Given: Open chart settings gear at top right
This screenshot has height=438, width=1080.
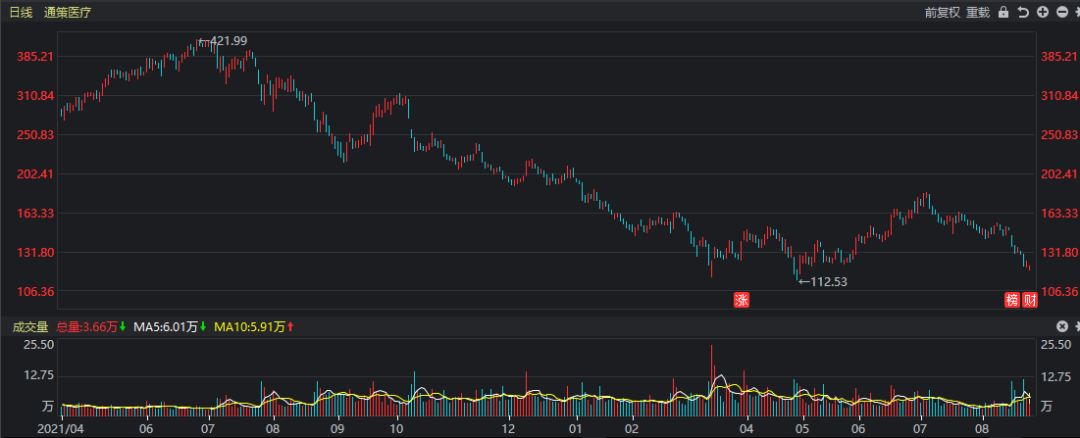Looking at the screenshot, I should (1076, 12).
